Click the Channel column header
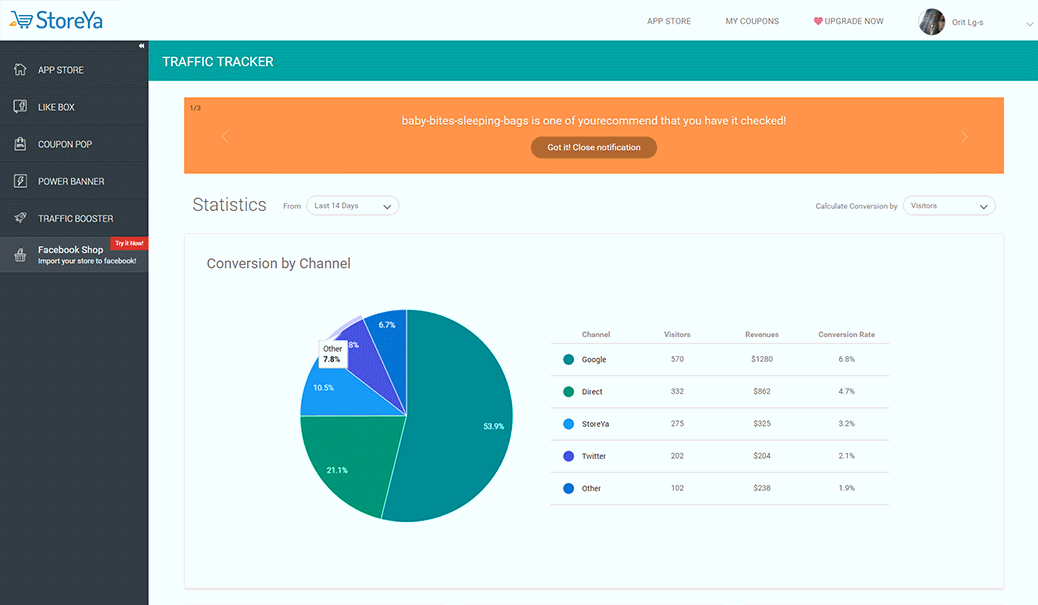Image resolution: width=1038 pixels, height=605 pixels. click(596, 334)
